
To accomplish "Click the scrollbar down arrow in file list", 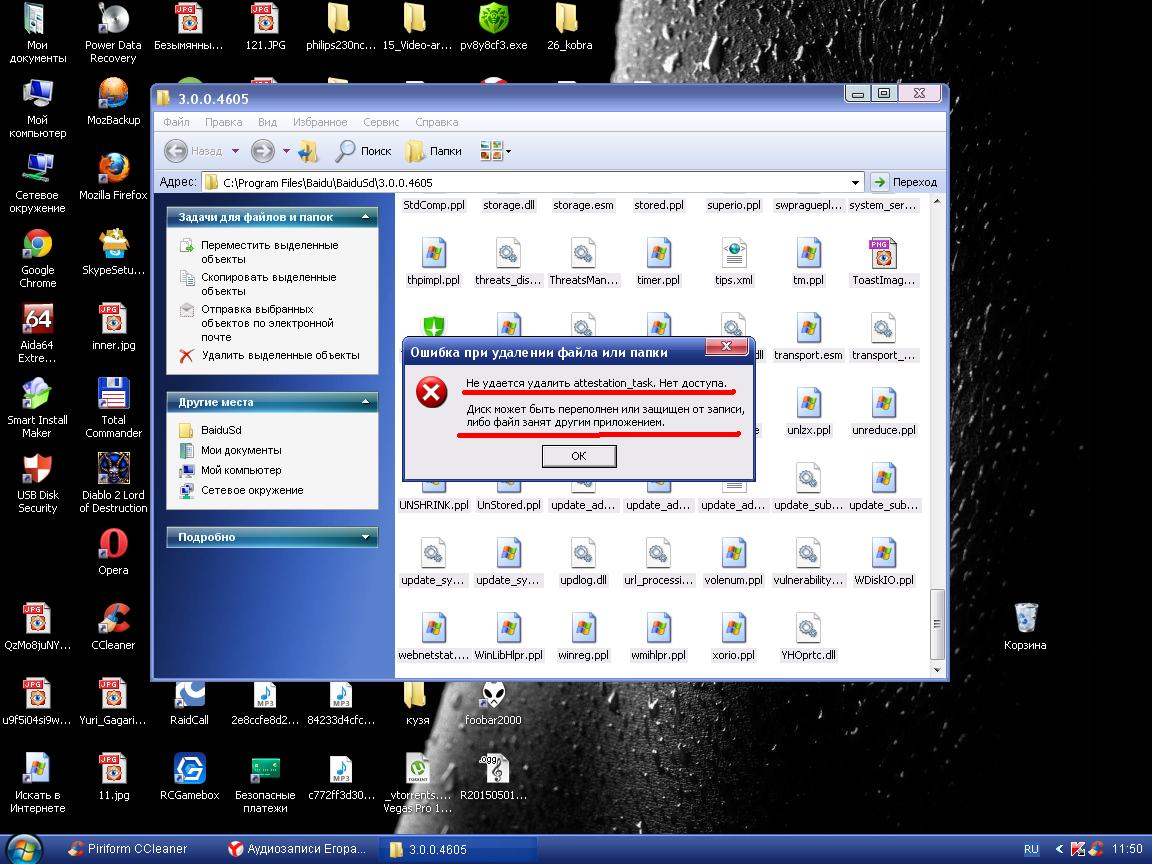I will coord(936,669).
